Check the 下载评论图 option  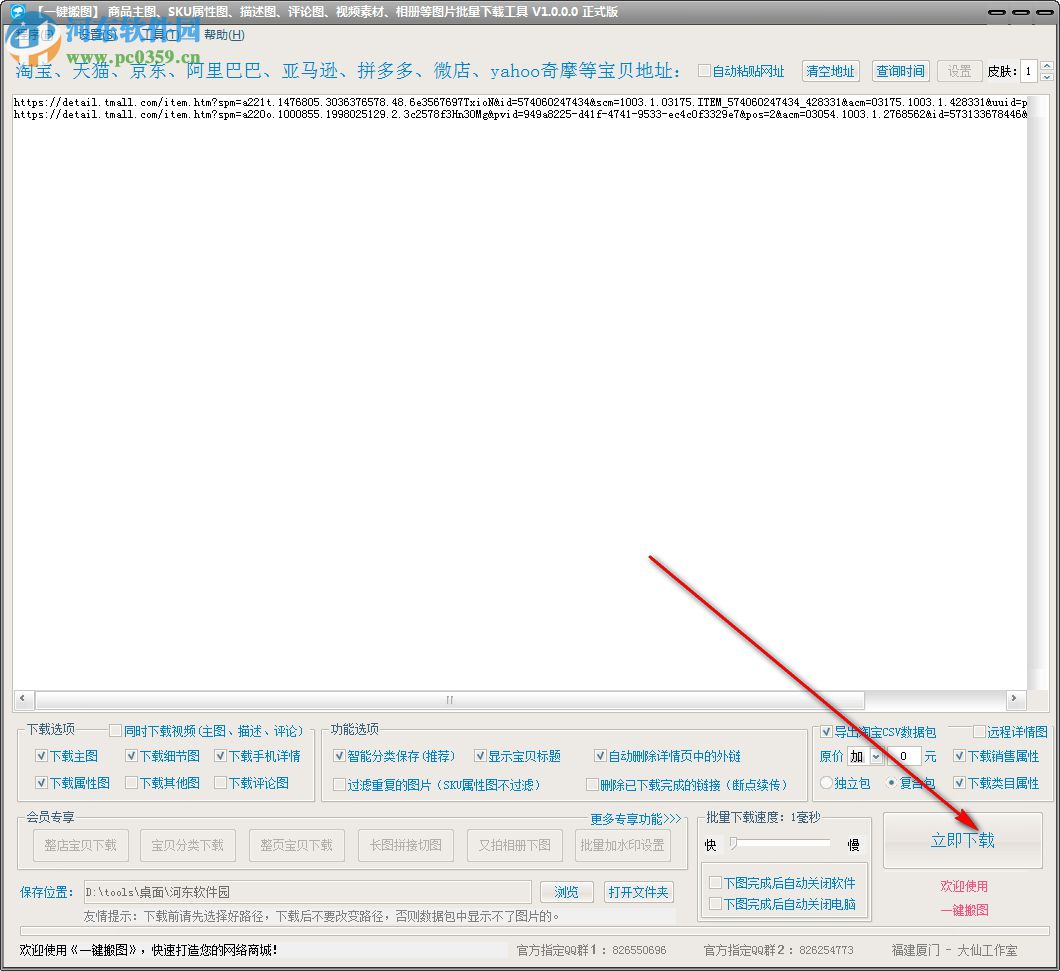pos(220,783)
